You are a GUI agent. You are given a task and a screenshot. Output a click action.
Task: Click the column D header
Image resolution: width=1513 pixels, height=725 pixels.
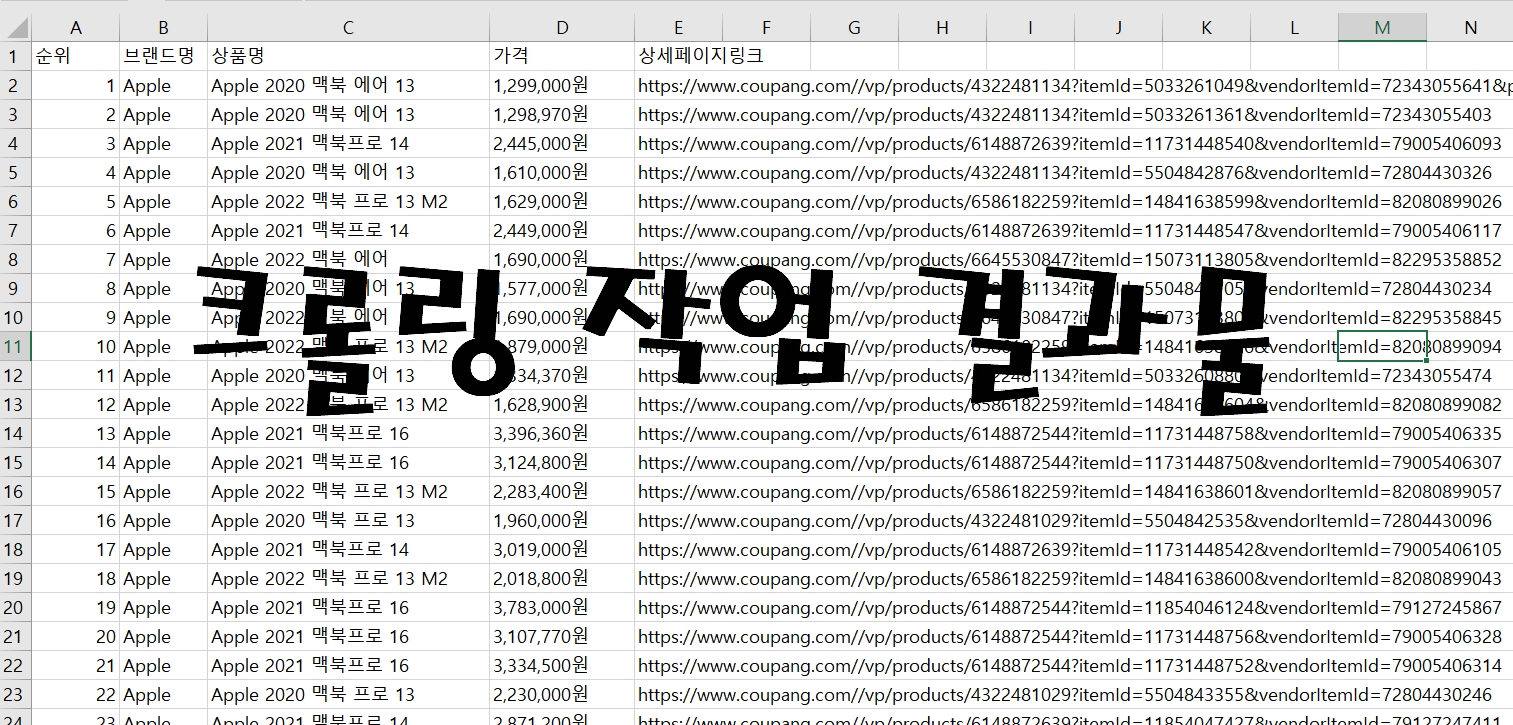click(562, 28)
